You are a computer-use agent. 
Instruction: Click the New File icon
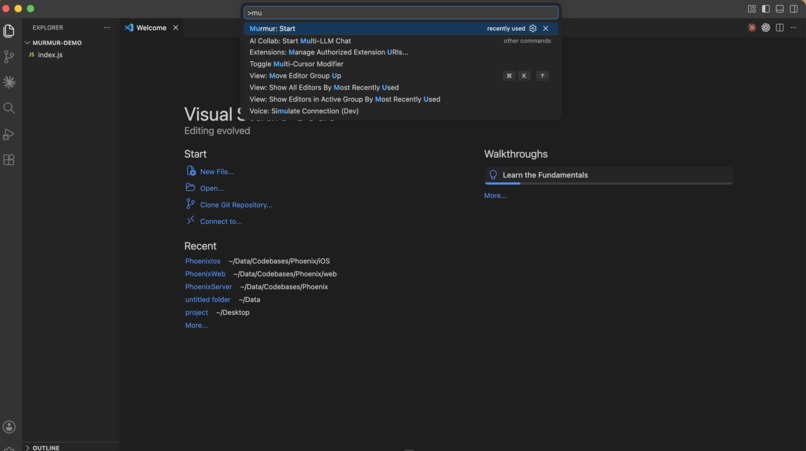pyautogui.click(x=191, y=171)
